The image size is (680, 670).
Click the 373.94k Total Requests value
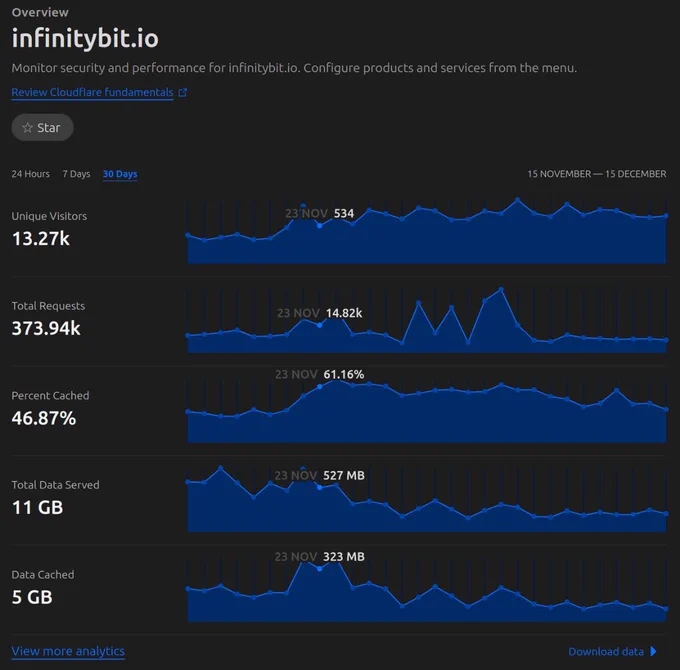click(x=46, y=328)
